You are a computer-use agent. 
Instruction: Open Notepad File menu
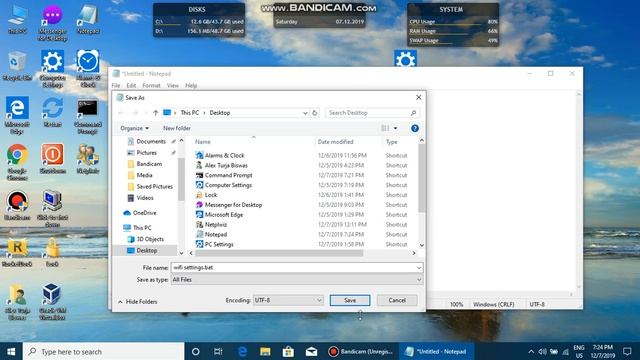(x=116, y=85)
